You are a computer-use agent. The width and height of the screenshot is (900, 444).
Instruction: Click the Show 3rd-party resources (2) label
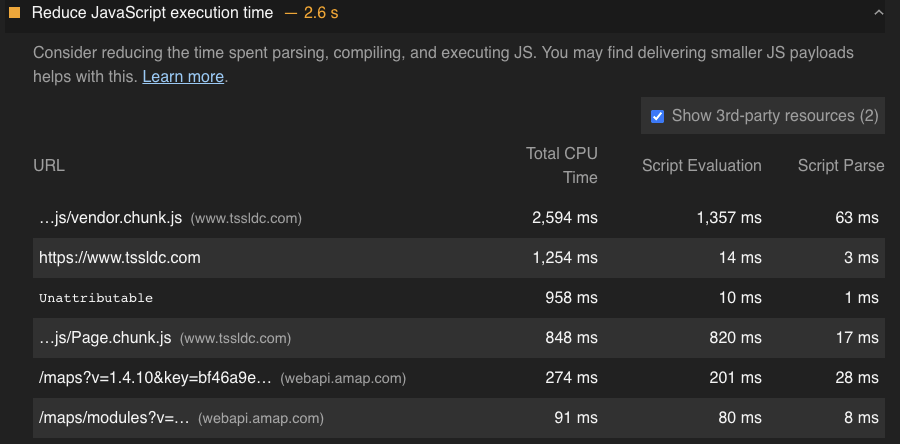[775, 116]
